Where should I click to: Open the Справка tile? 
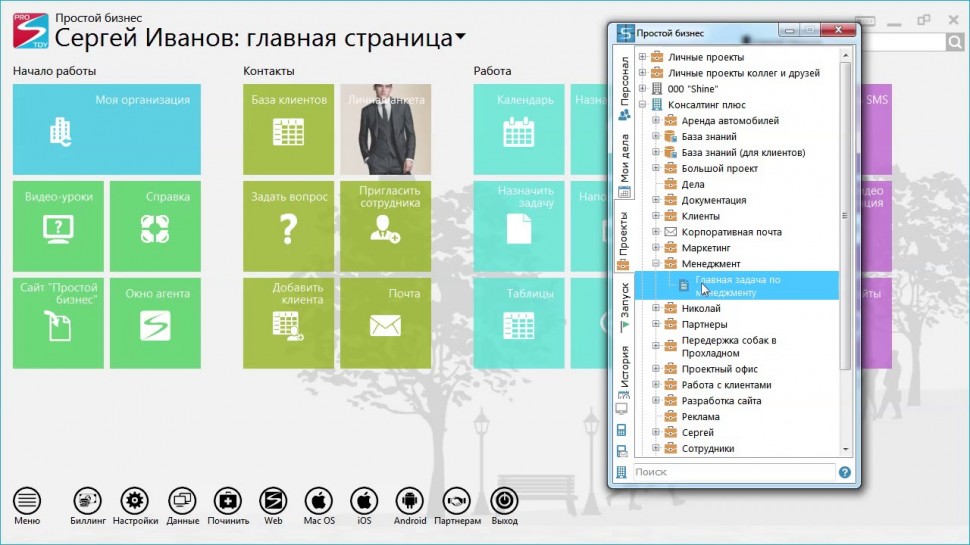(x=155, y=226)
